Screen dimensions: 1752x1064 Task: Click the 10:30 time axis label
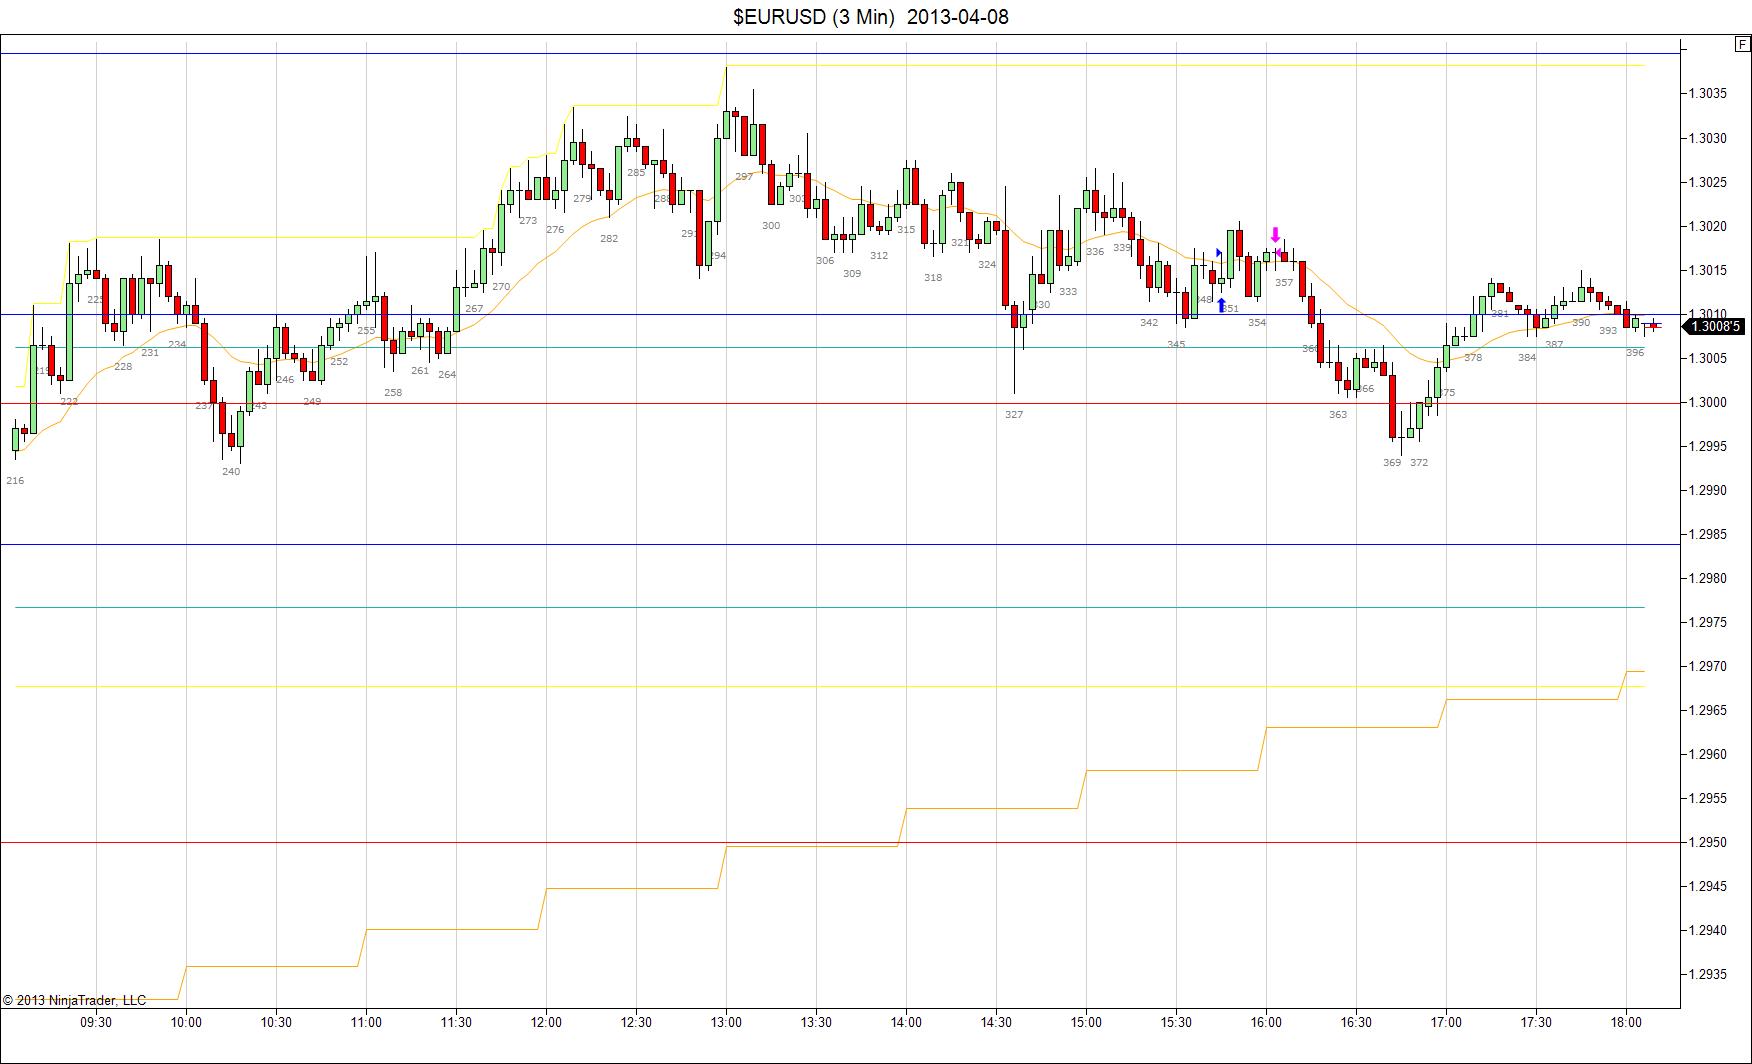pyautogui.click(x=276, y=1022)
